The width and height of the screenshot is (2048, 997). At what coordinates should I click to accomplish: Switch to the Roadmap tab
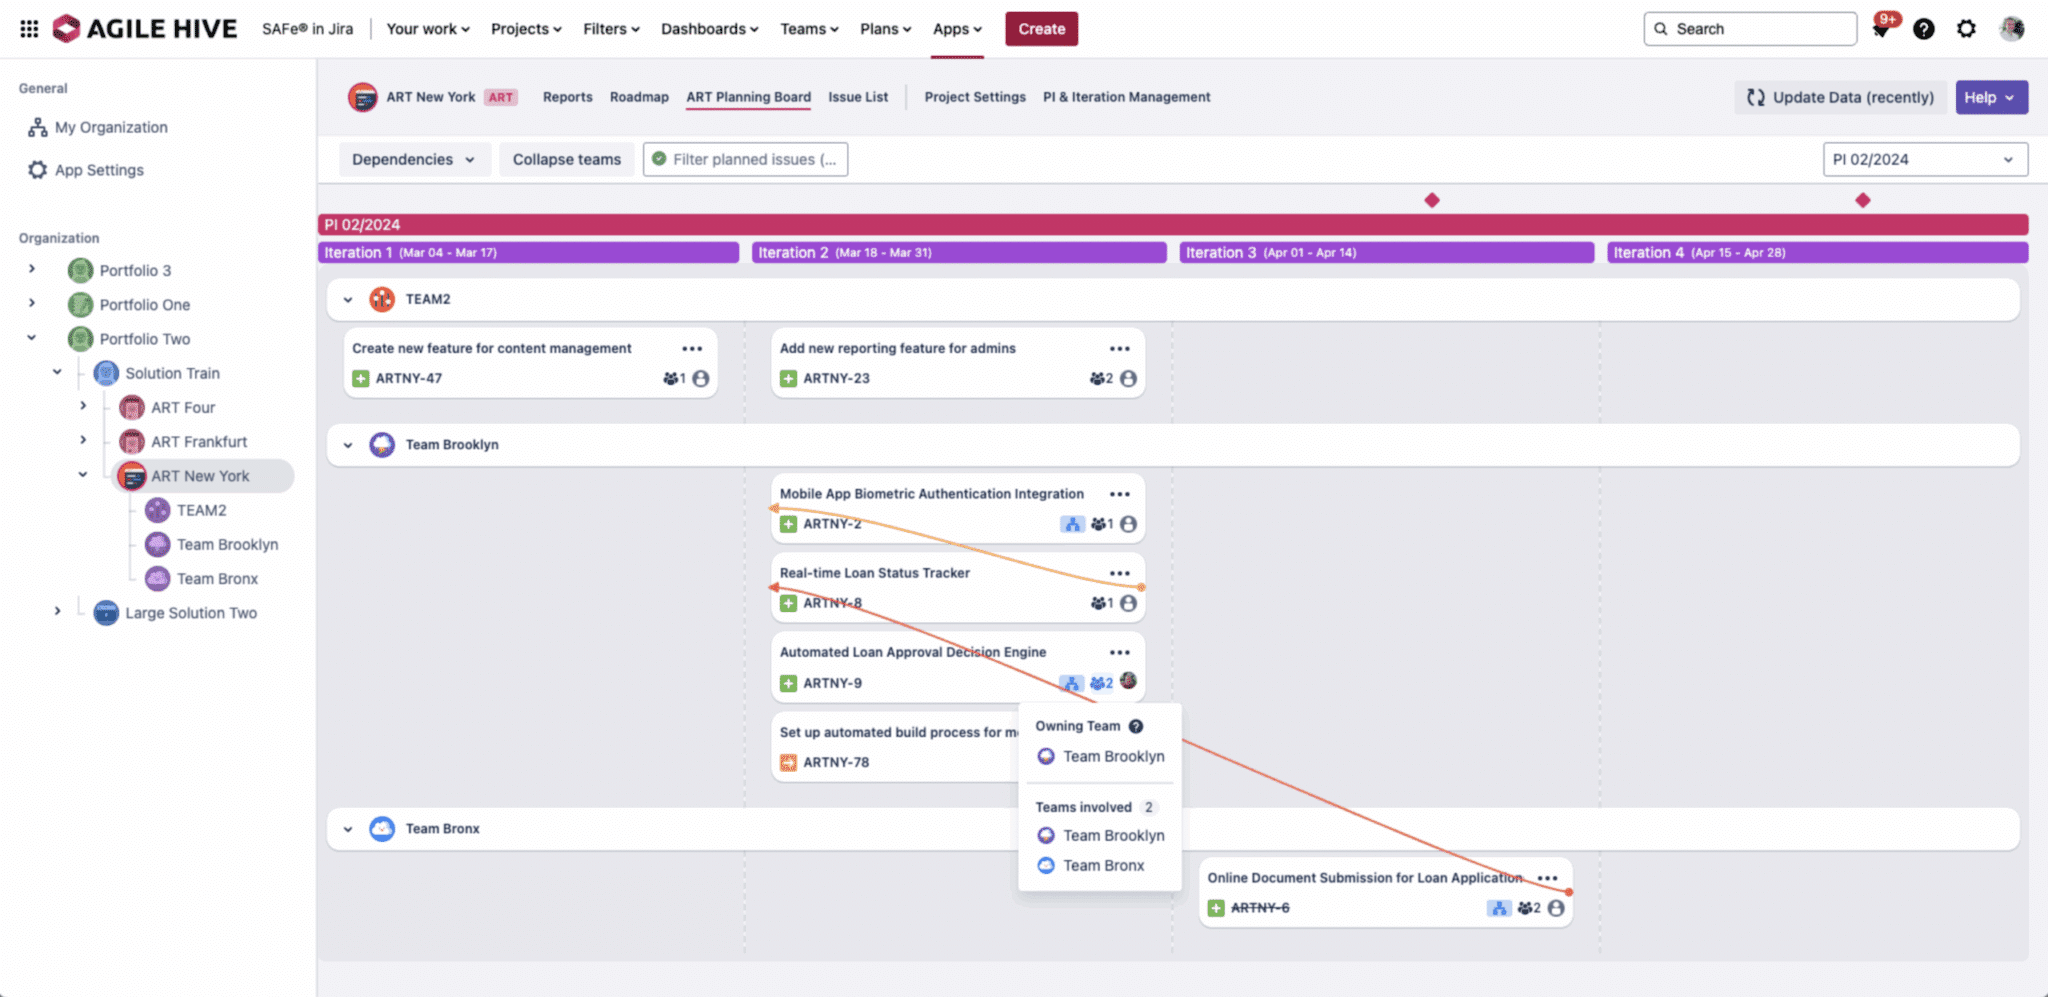(x=639, y=97)
